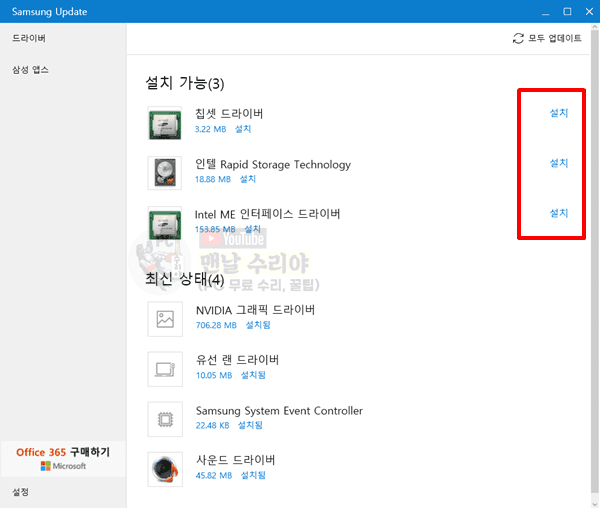This screenshot has height=508, width=600.
Task: Install 칩셋 드라이버 via right-side 설치 link
Action: point(559,113)
